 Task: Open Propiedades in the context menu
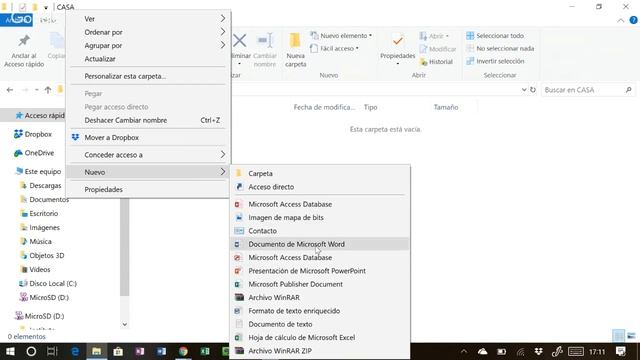pos(148,189)
